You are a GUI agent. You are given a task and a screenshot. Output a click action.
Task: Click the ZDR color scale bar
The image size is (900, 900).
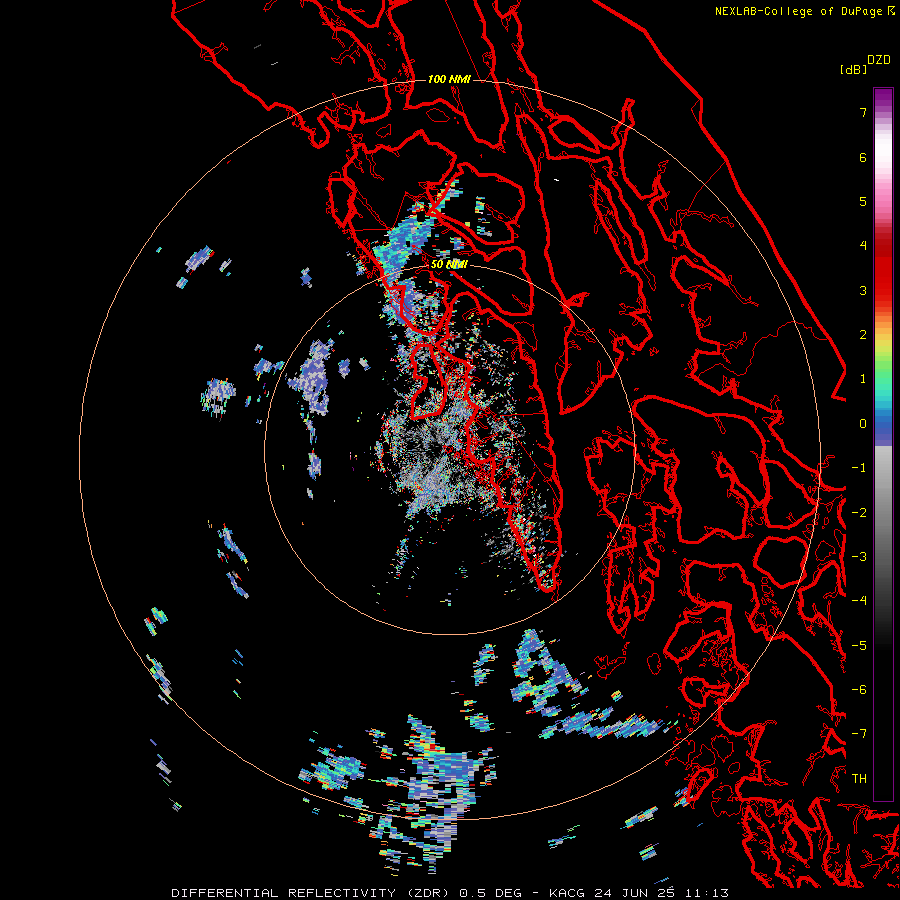coord(883,444)
